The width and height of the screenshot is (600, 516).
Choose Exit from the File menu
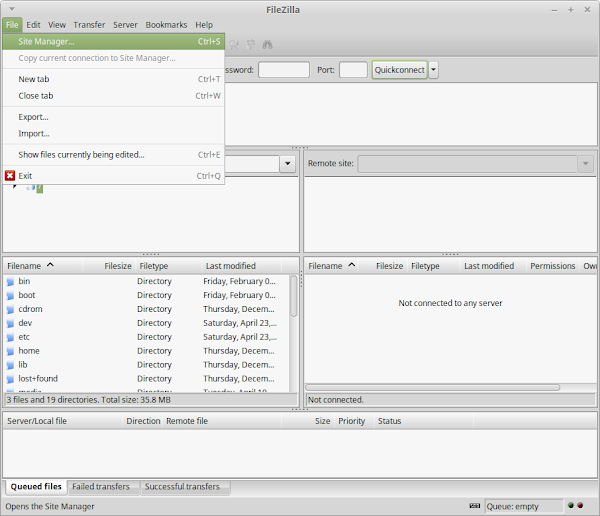tap(113, 176)
